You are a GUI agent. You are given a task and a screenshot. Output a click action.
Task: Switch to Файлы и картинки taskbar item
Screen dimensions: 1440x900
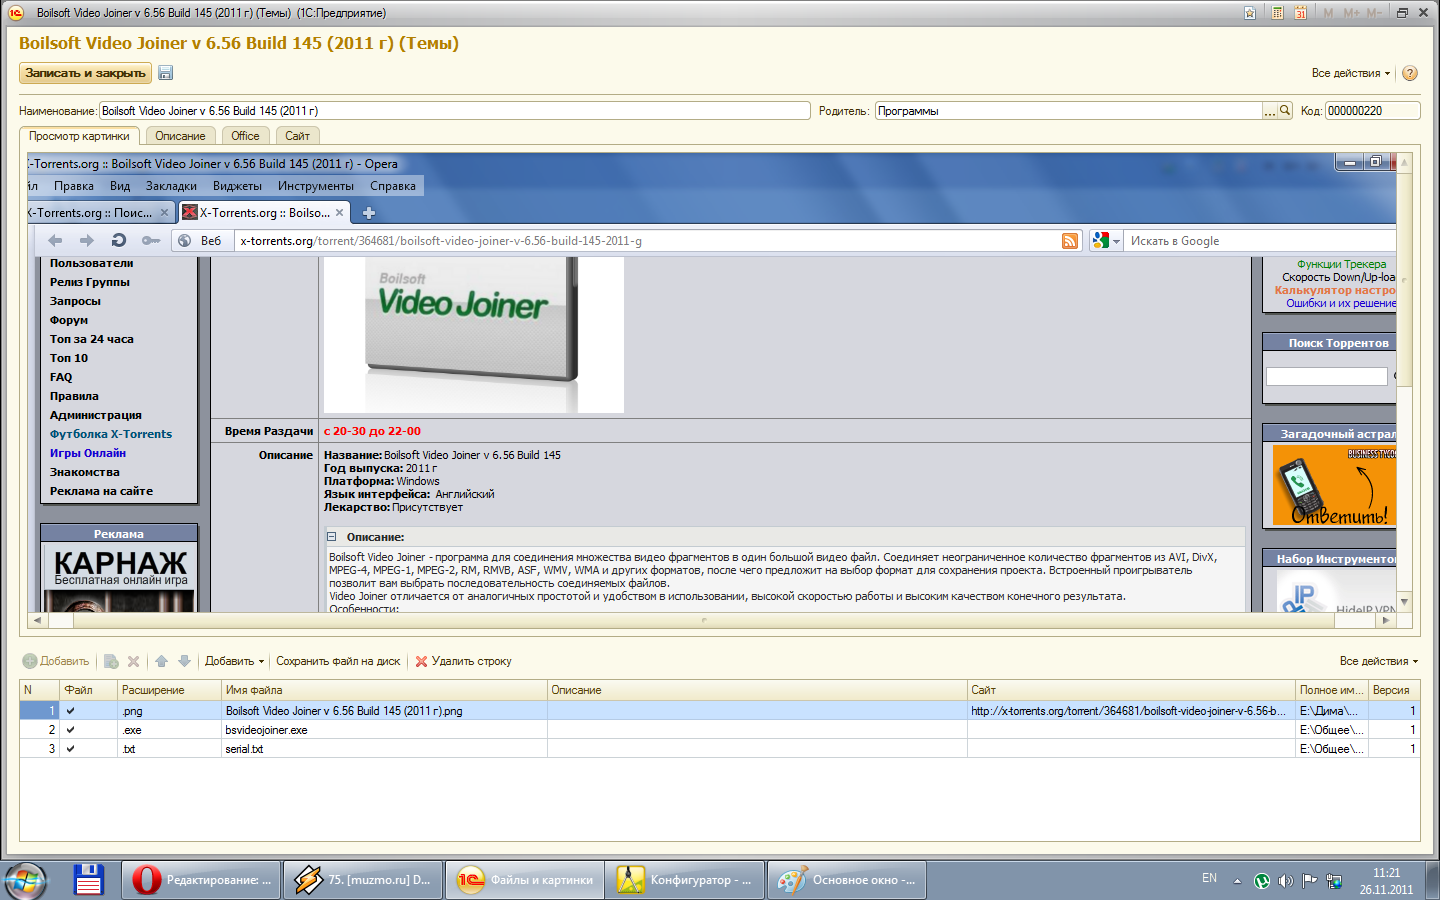(525, 880)
